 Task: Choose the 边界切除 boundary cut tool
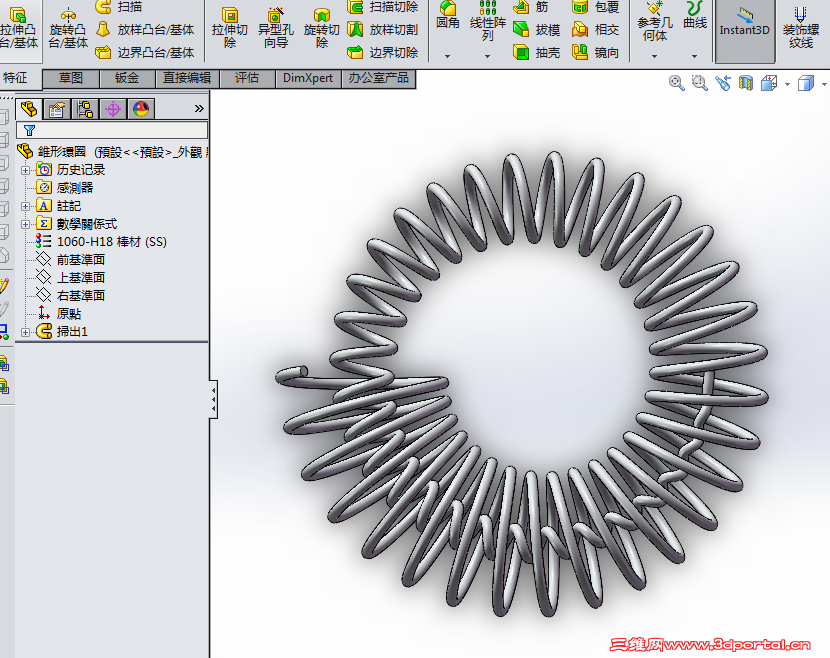383,52
